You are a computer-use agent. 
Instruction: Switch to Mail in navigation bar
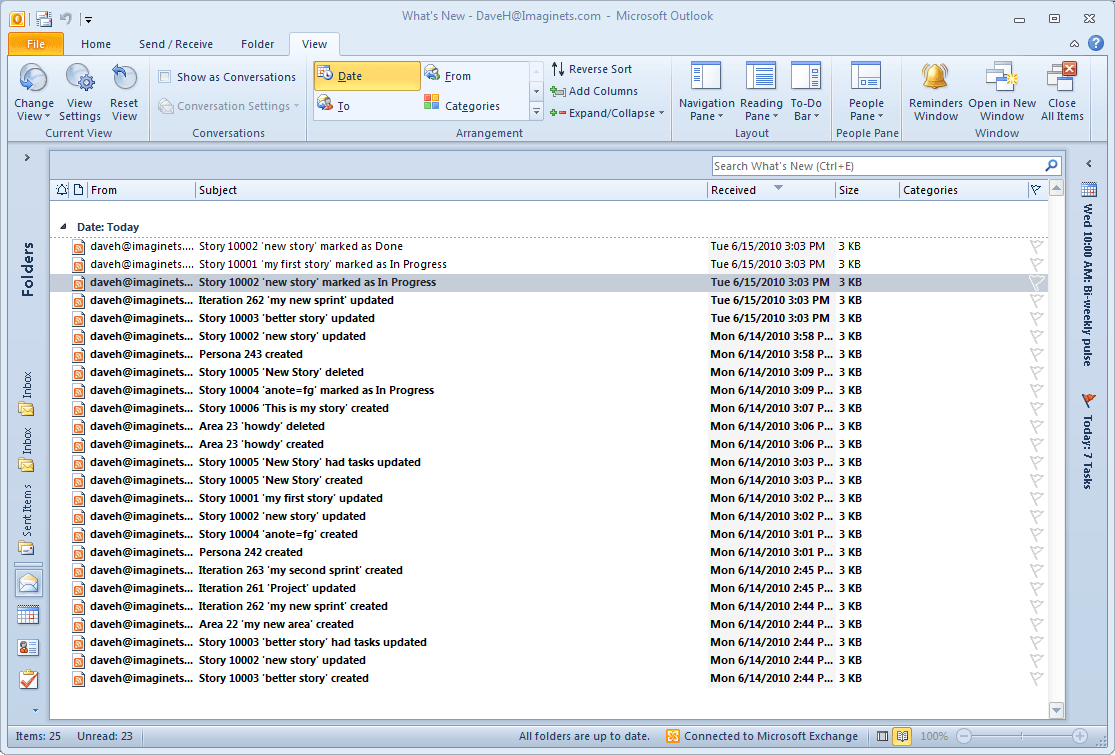[28, 584]
